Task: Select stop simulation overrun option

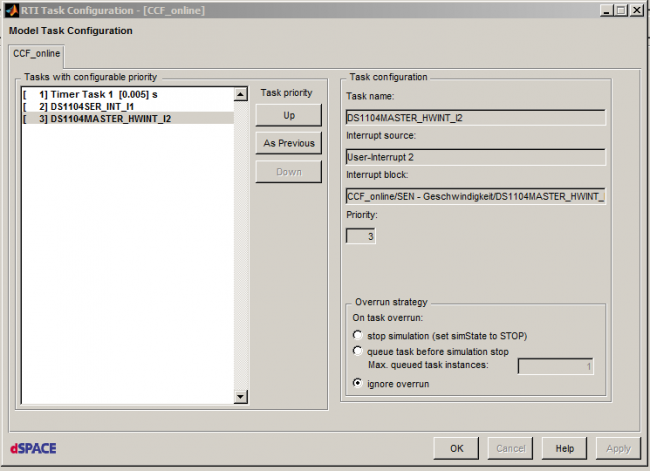Action: tap(359, 335)
